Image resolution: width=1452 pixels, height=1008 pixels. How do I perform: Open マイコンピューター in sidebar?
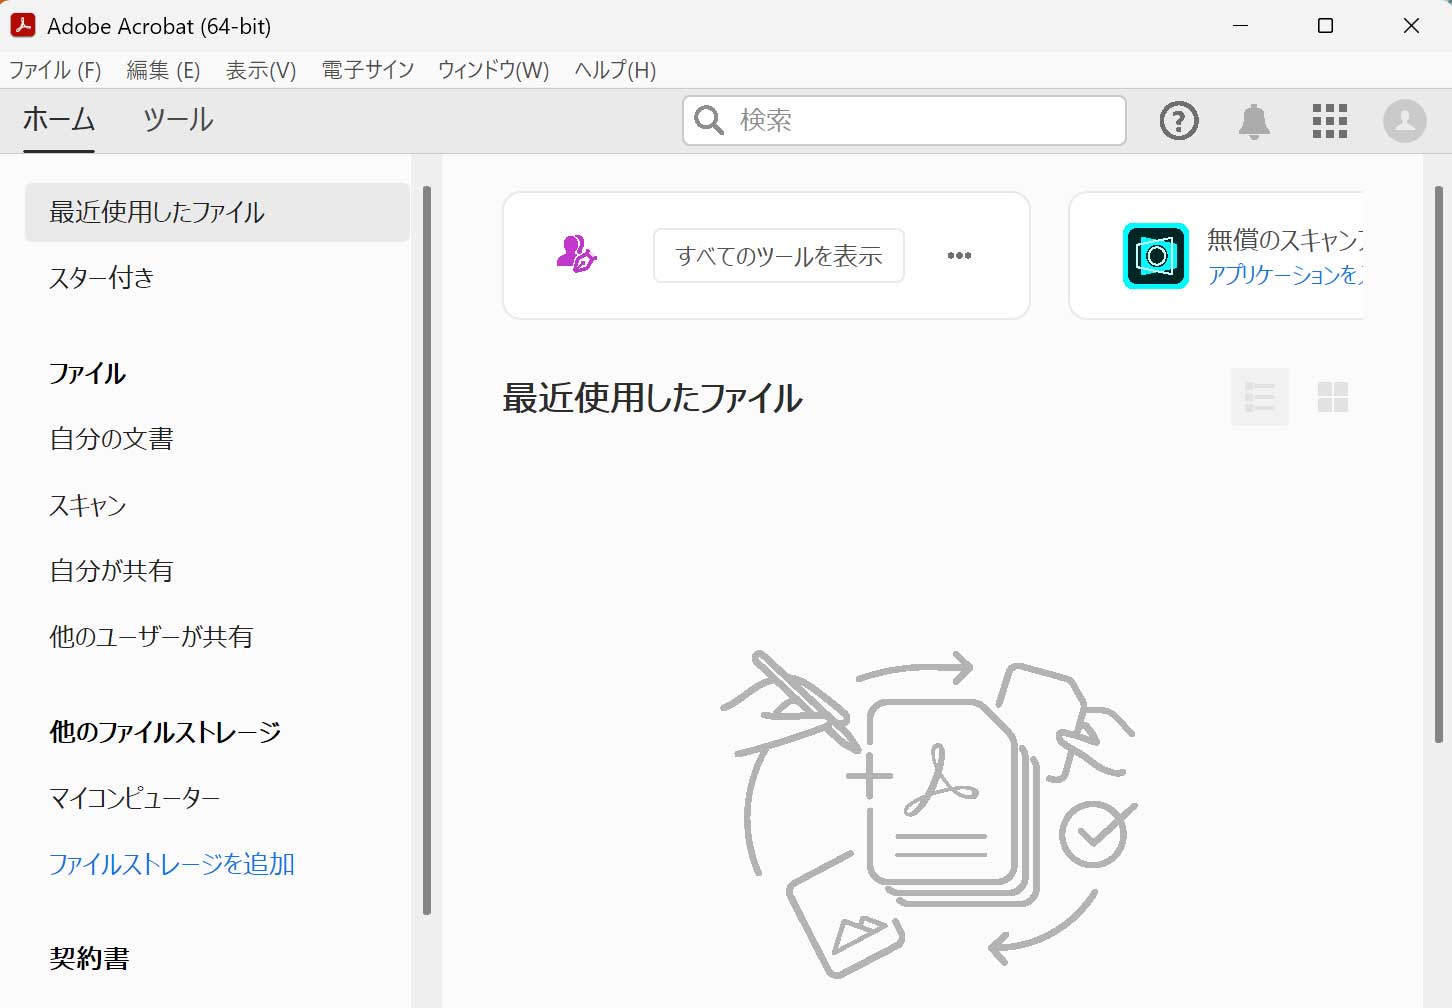point(135,798)
